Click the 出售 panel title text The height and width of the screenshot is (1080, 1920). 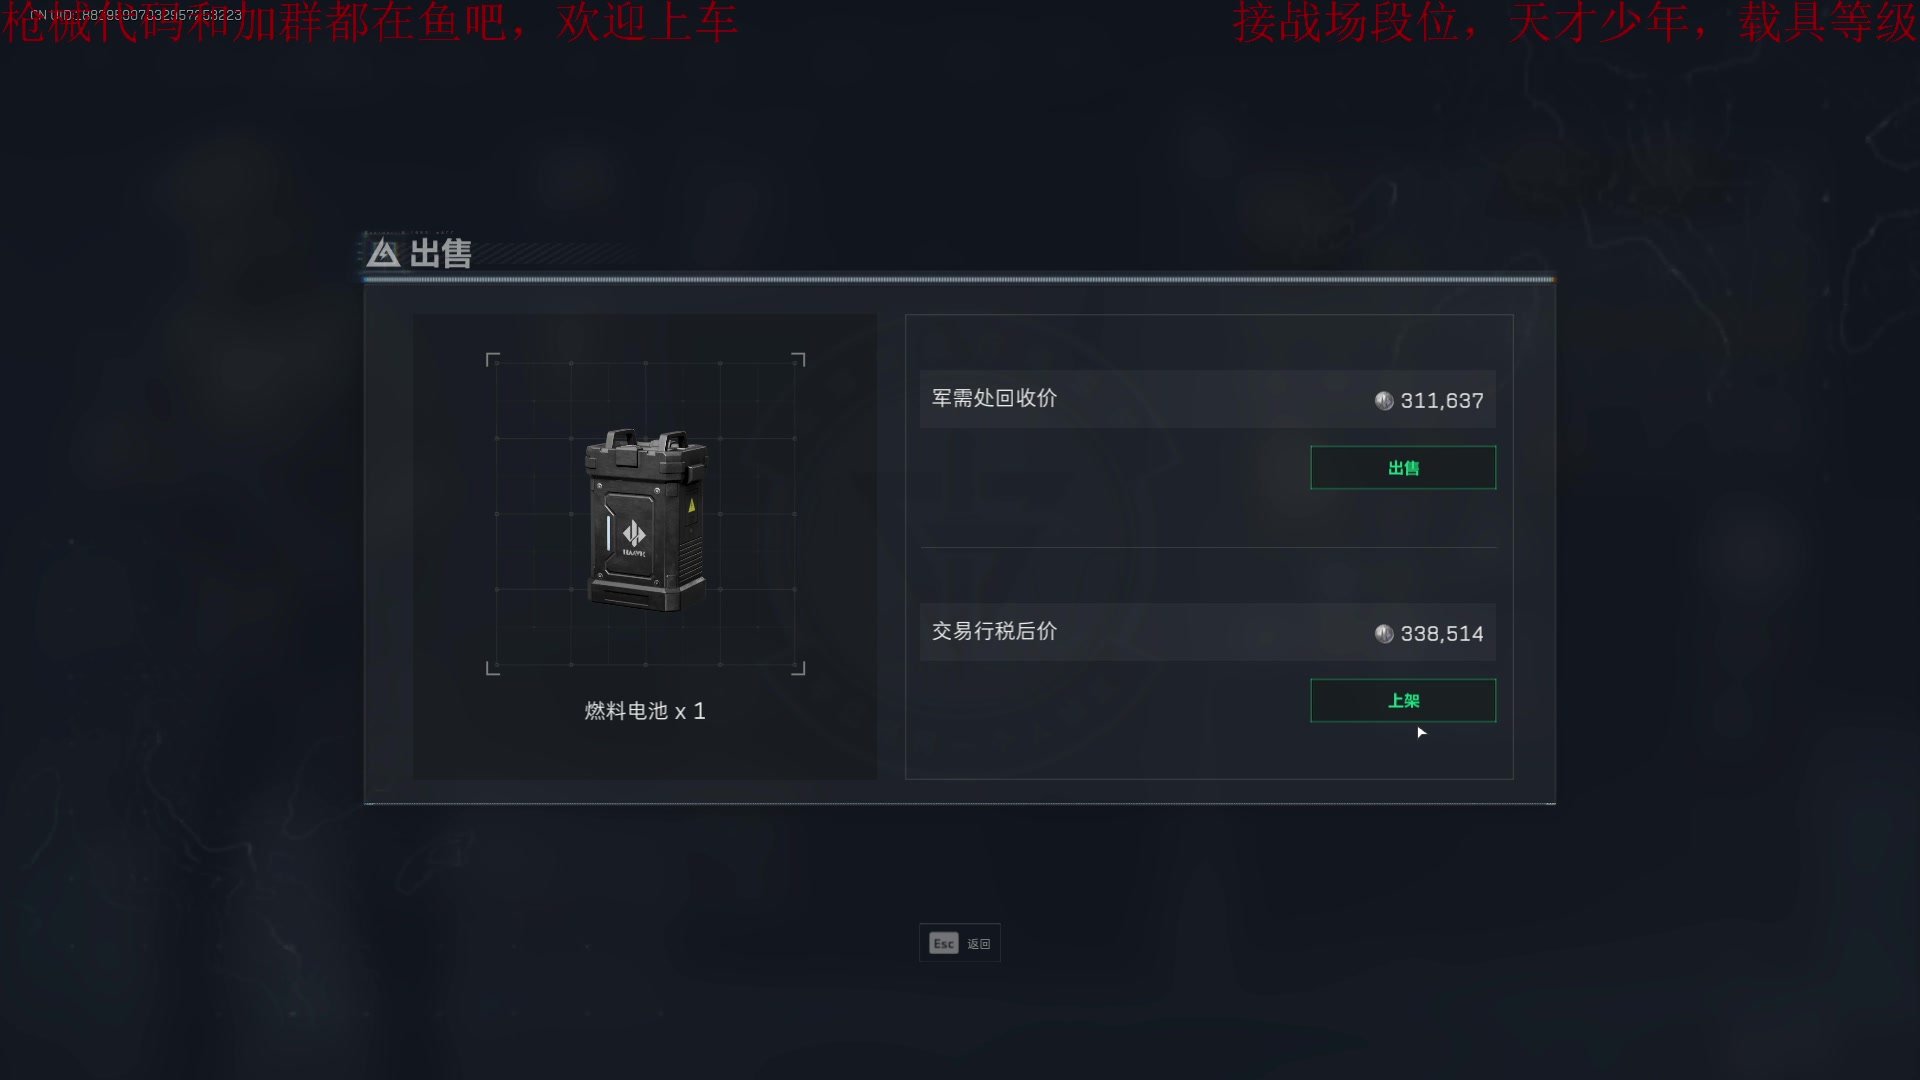click(x=441, y=254)
